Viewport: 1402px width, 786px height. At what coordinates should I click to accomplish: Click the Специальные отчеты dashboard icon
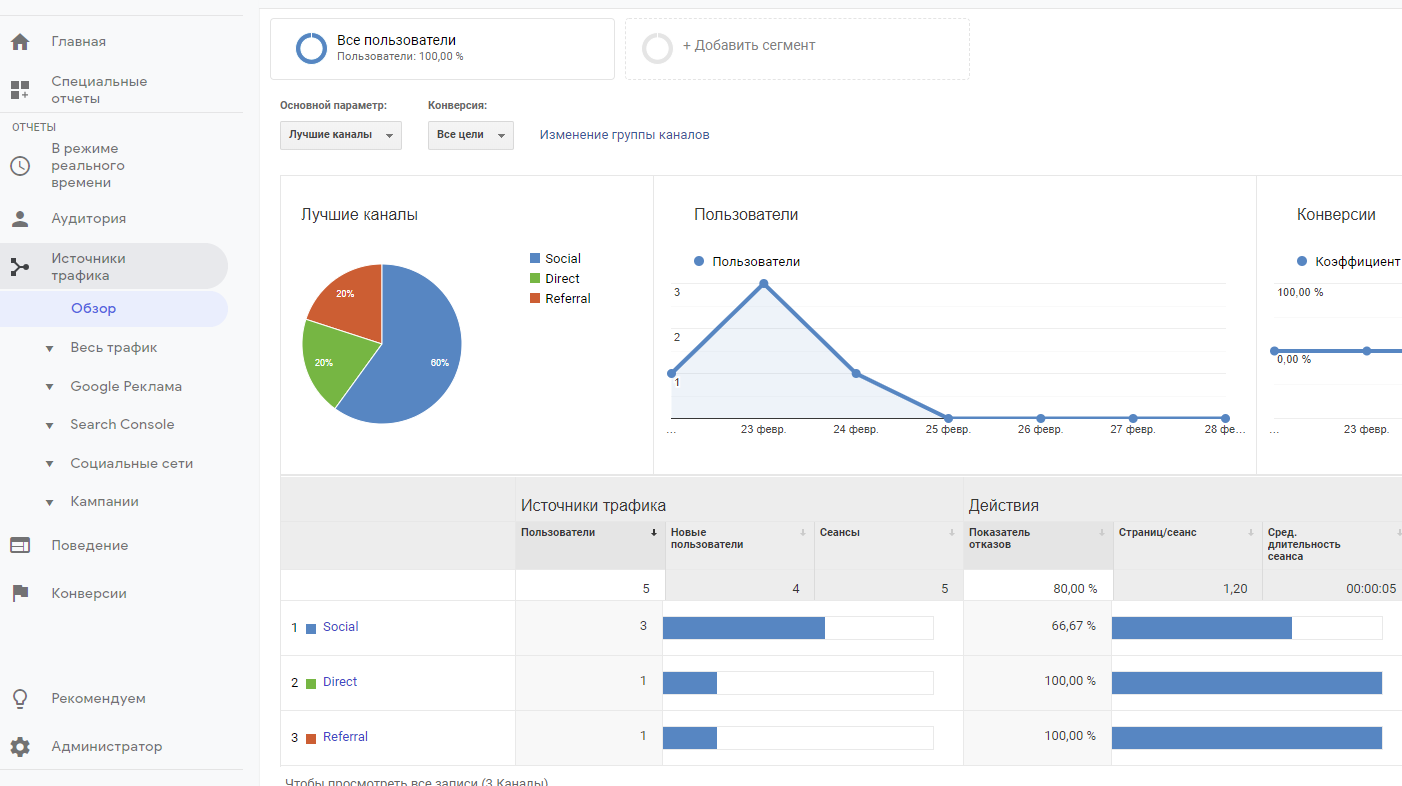(x=20, y=90)
